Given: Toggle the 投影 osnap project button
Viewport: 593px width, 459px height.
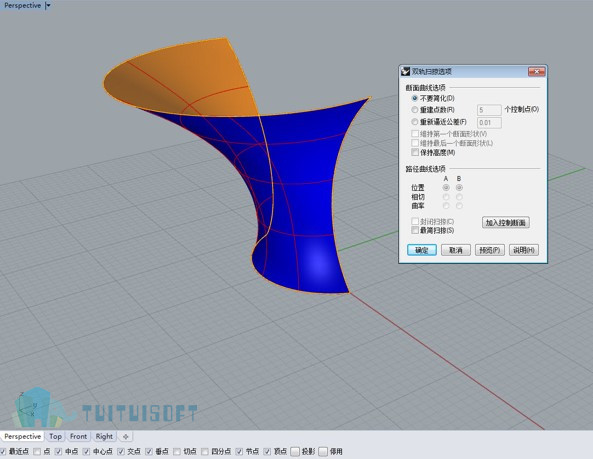Looking at the screenshot, I should coord(295,451).
